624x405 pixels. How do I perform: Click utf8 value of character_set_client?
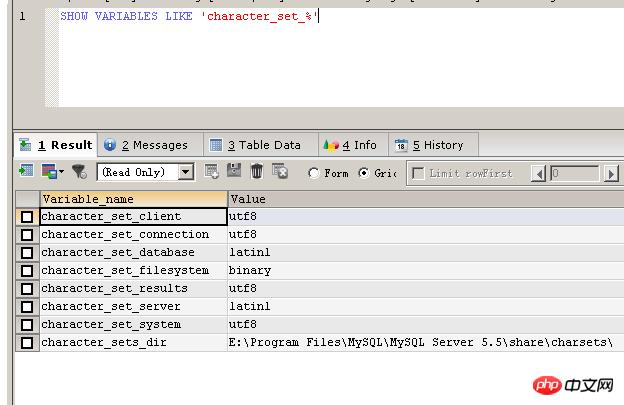(426, 216)
